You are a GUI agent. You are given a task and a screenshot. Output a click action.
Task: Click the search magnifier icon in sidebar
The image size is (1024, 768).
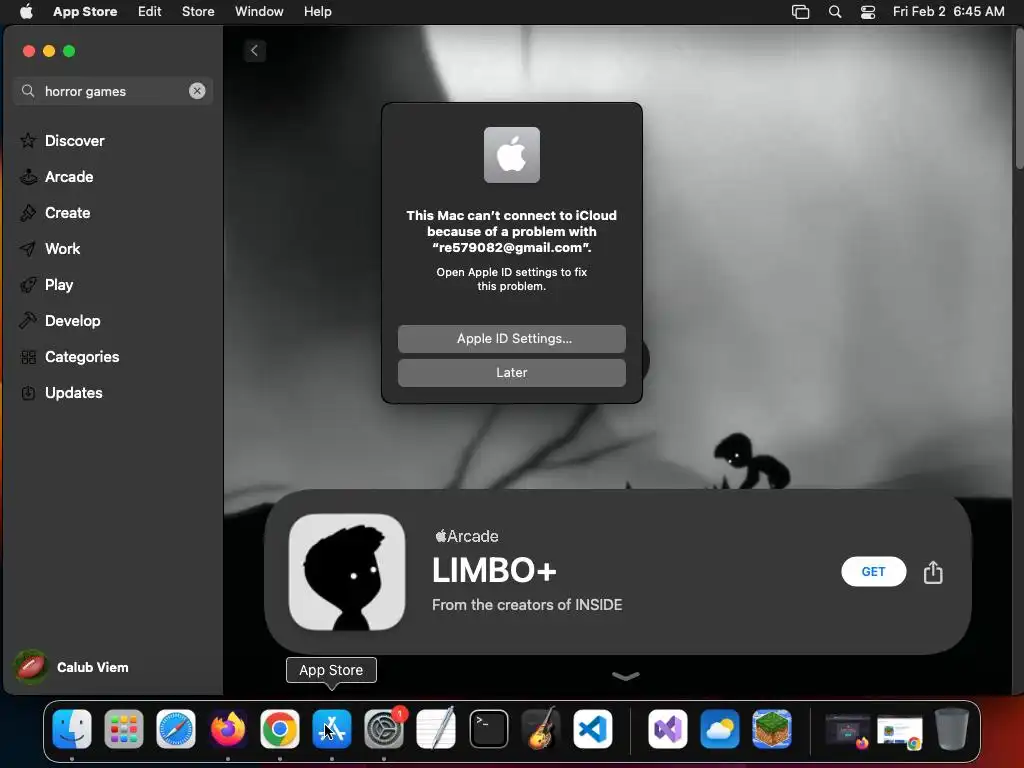(28, 91)
